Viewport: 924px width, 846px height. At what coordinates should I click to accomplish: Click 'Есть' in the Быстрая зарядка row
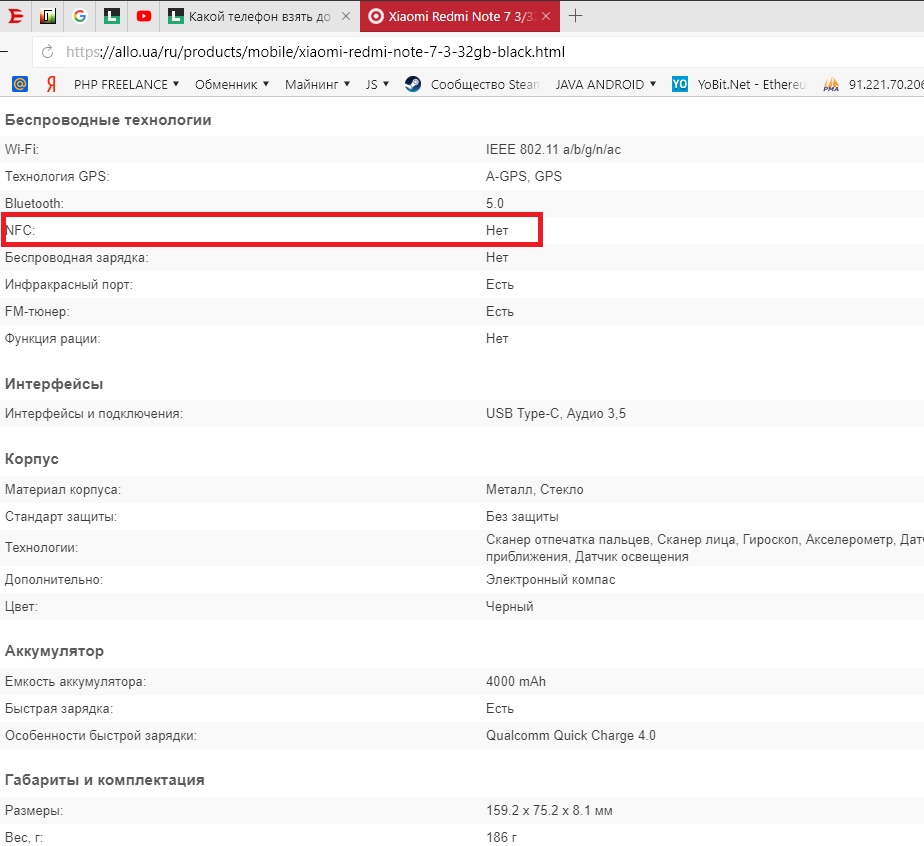point(500,709)
